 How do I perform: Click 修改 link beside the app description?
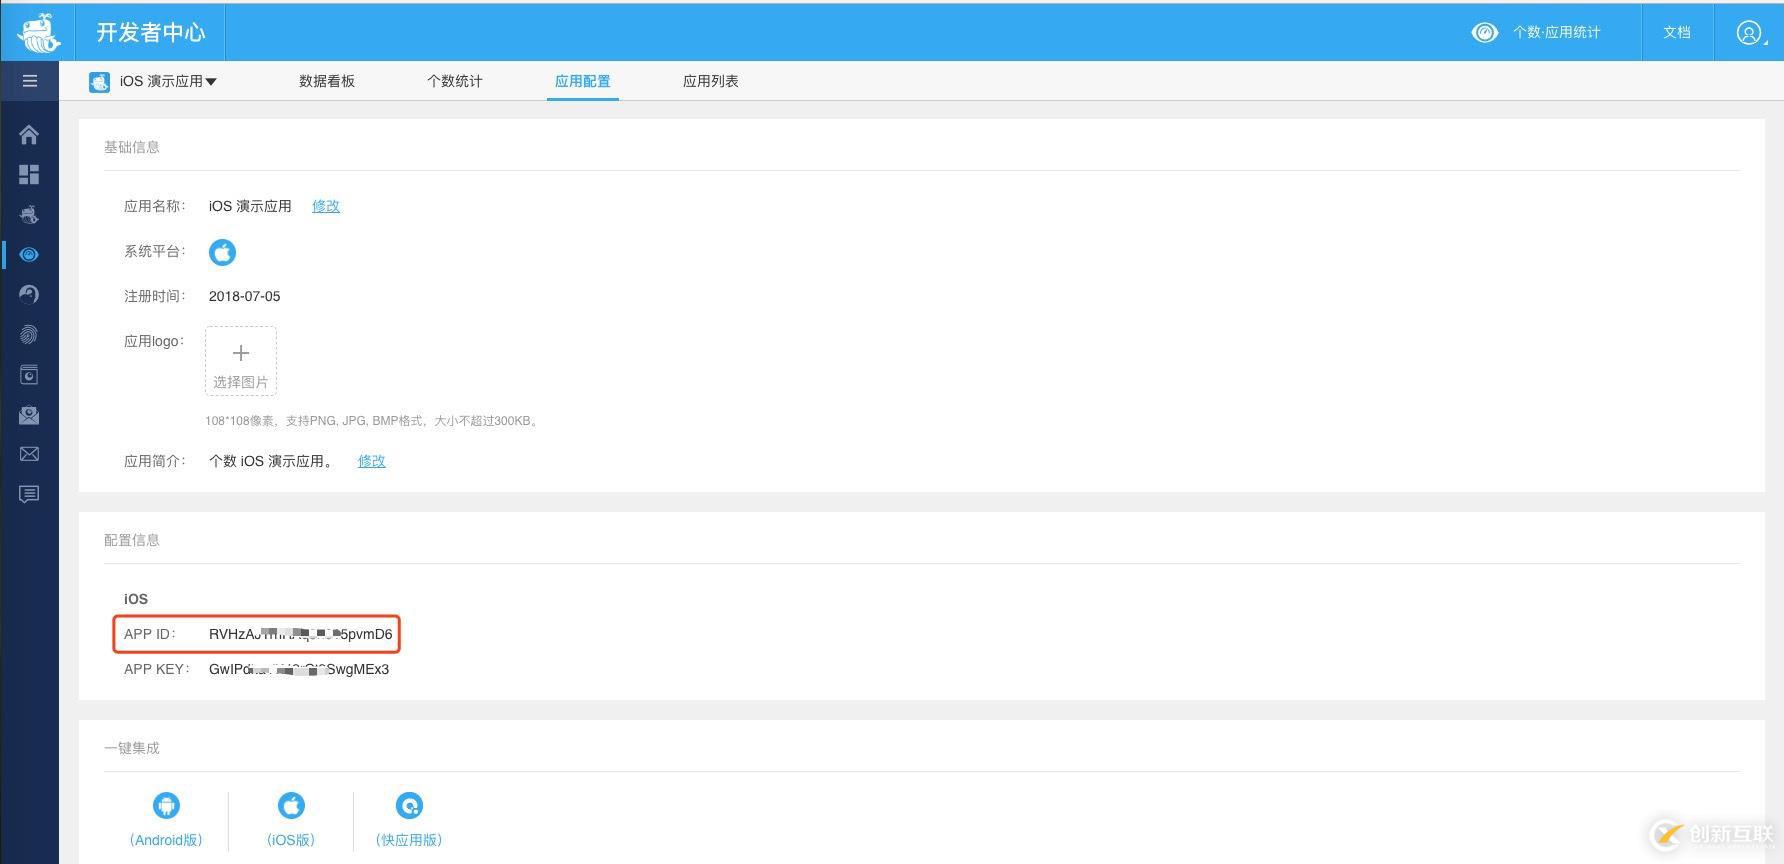371,461
